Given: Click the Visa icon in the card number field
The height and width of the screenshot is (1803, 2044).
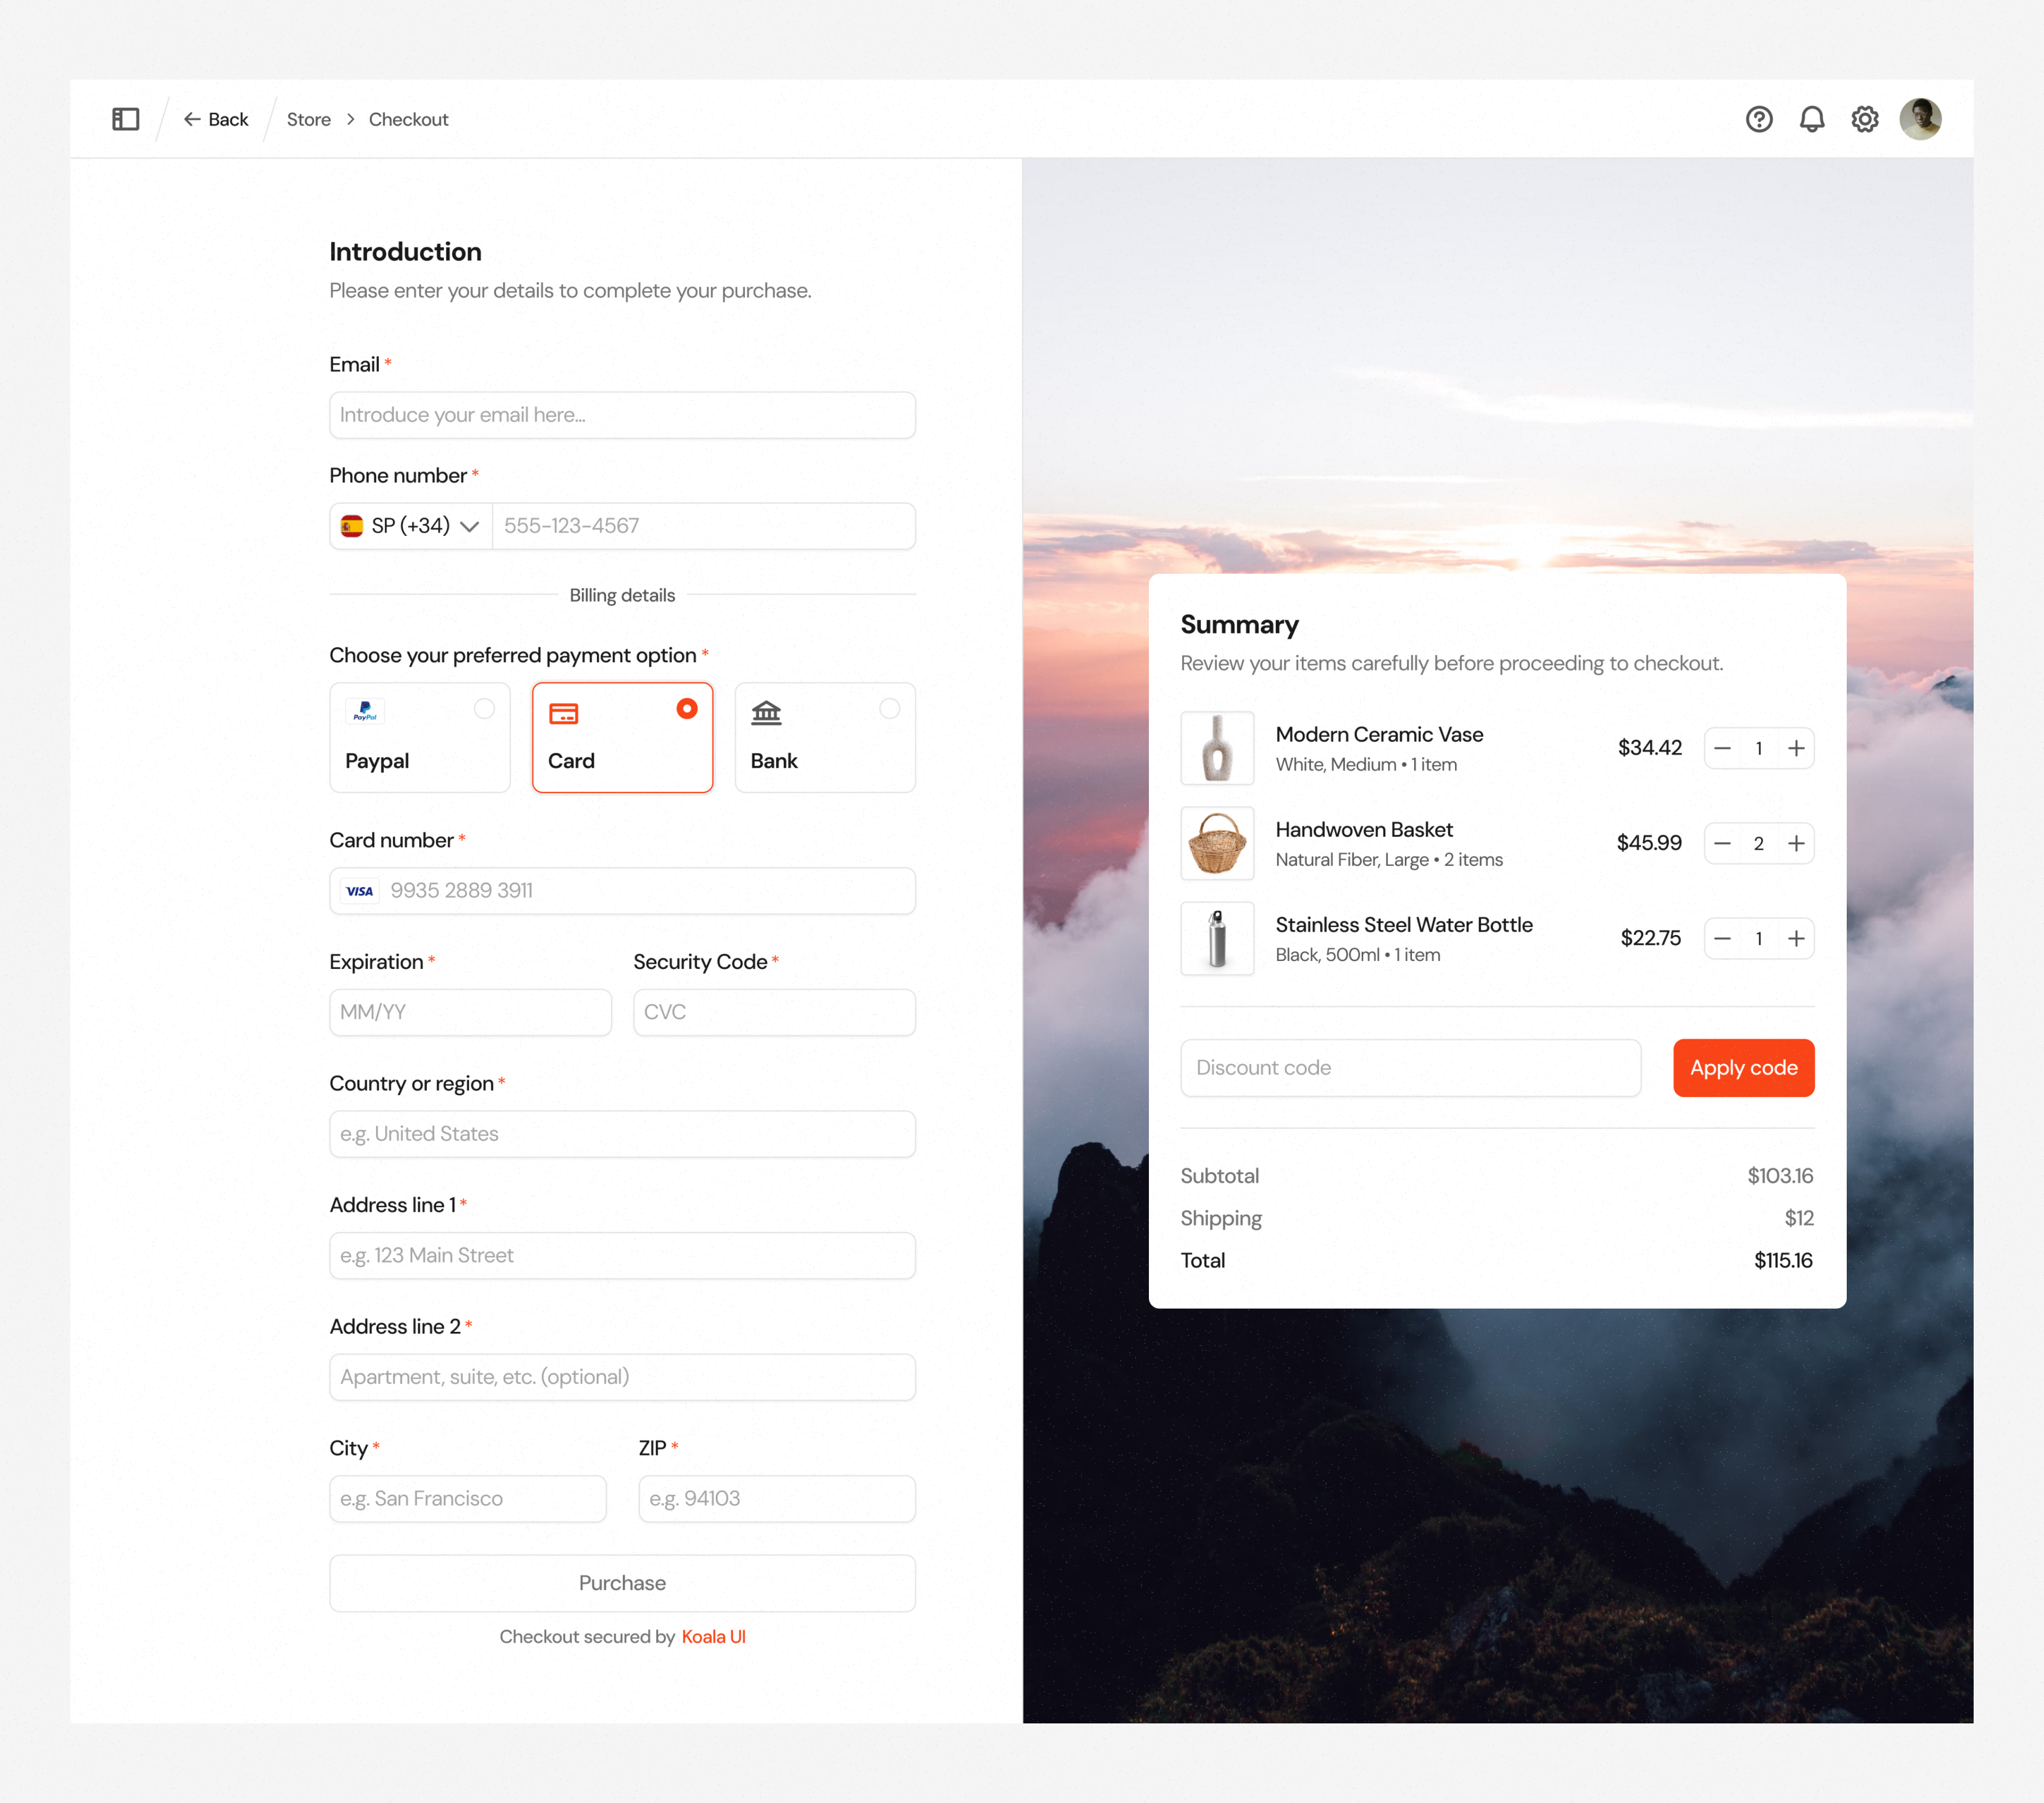Looking at the screenshot, I should tap(359, 890).
